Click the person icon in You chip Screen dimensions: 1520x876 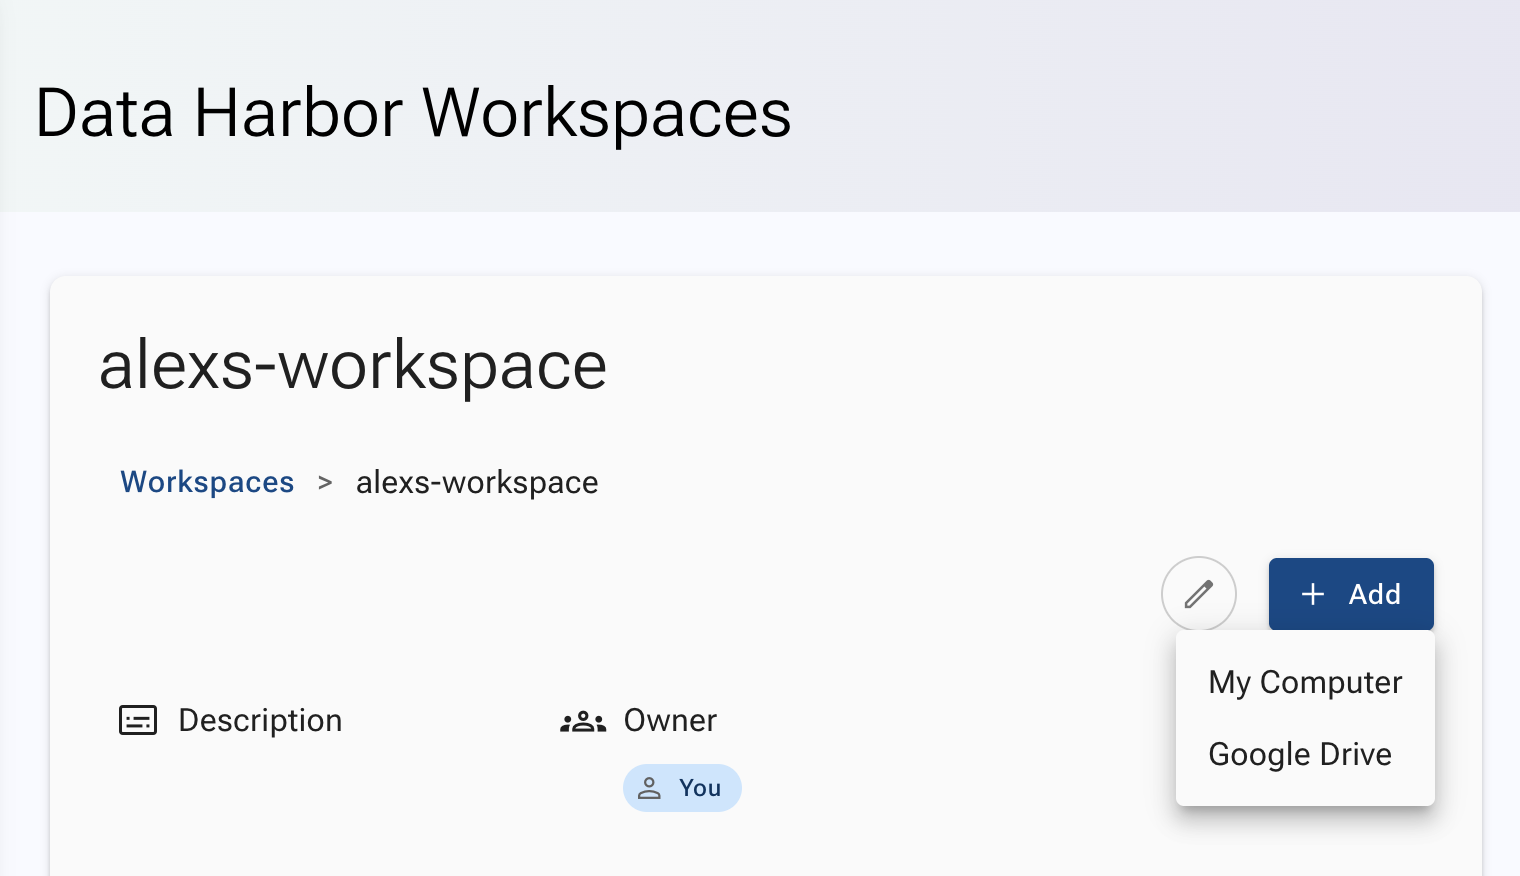650,788
